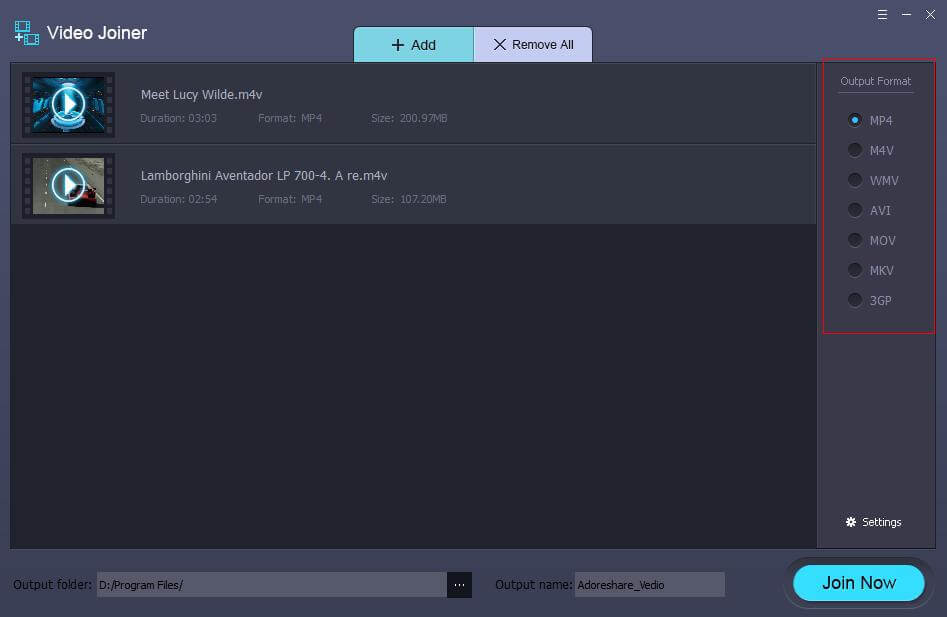Select the WMV radio button

point(855,180)
